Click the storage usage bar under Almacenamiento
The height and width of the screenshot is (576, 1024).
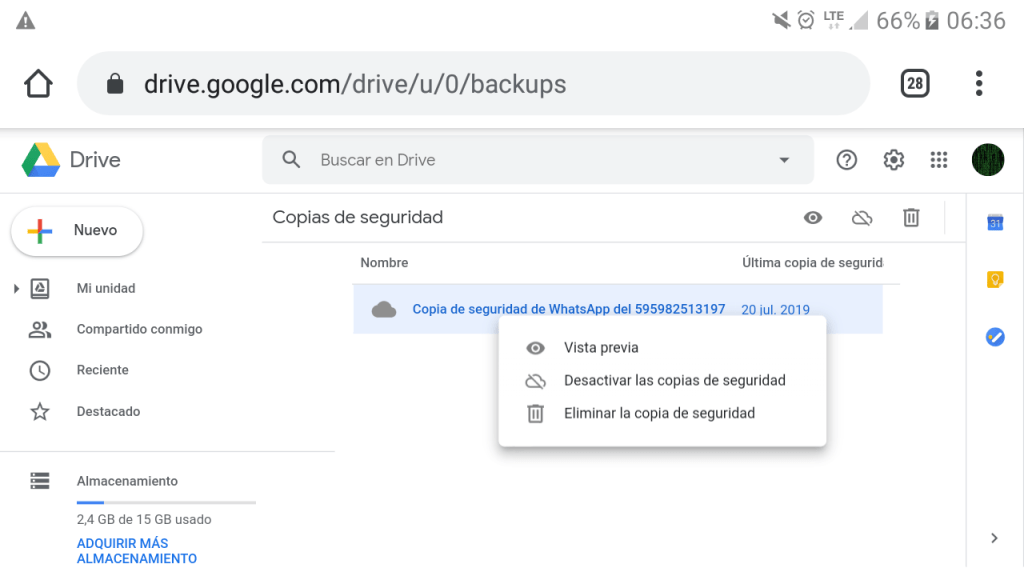pos(166,500)
